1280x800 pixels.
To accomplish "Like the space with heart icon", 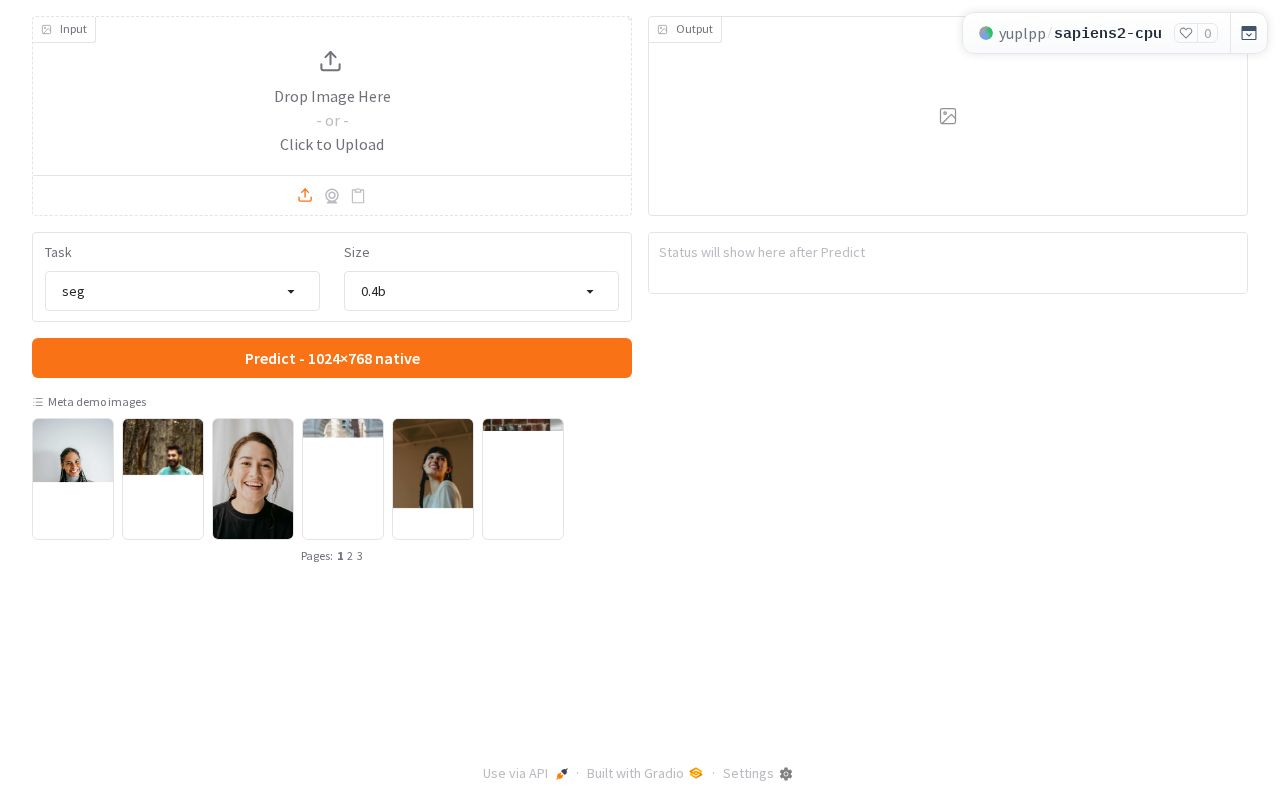I will [1186, 33].
